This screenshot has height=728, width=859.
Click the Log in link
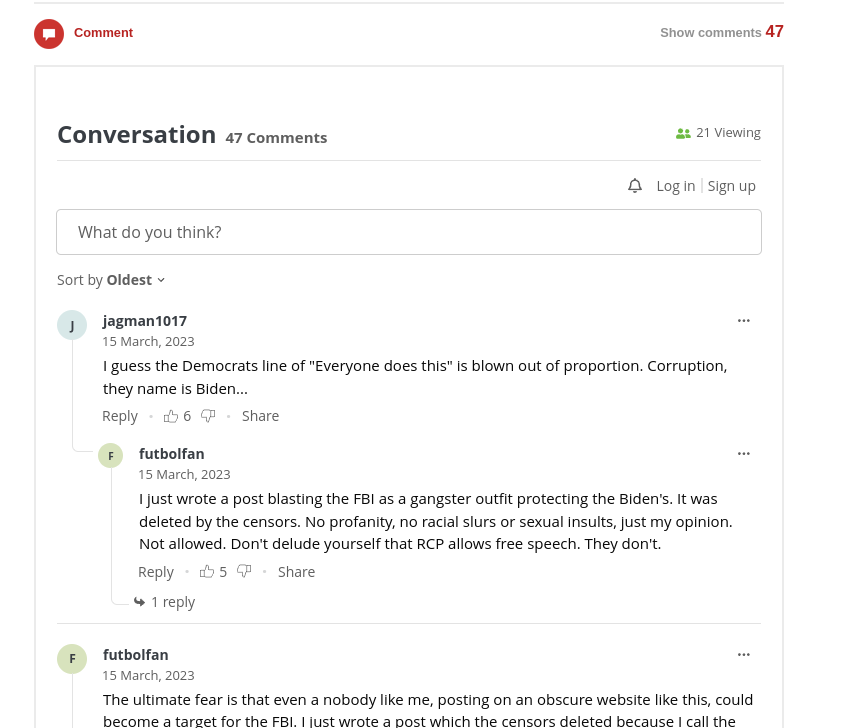tap(675, 186)
